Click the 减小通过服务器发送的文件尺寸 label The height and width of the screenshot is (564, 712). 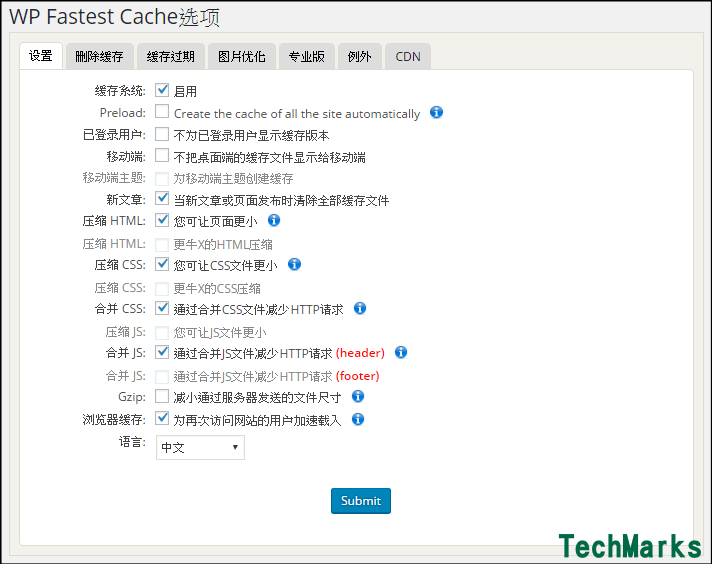pyautogui.click(x=257, y=397)
